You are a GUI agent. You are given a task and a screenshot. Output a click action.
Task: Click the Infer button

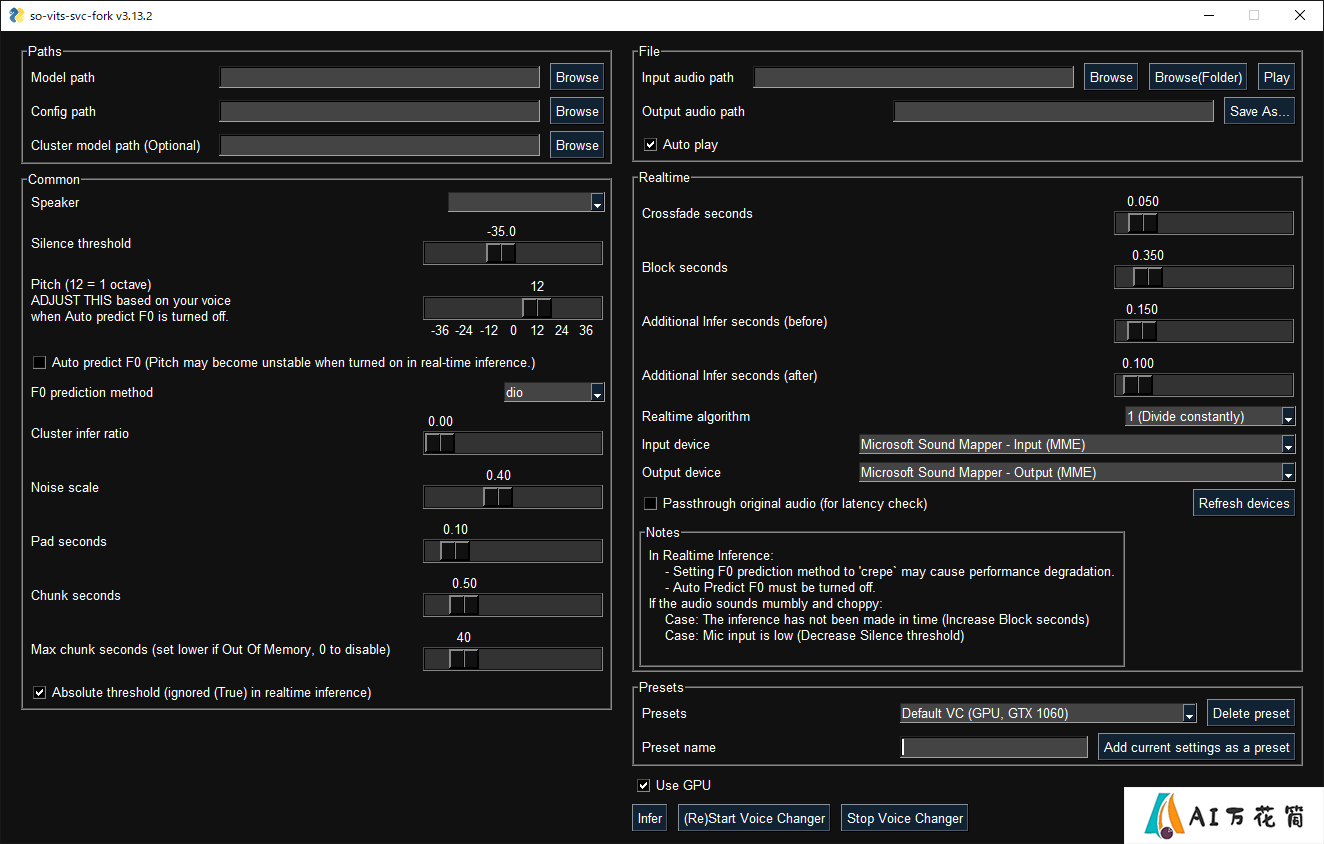tap(650, 818)
